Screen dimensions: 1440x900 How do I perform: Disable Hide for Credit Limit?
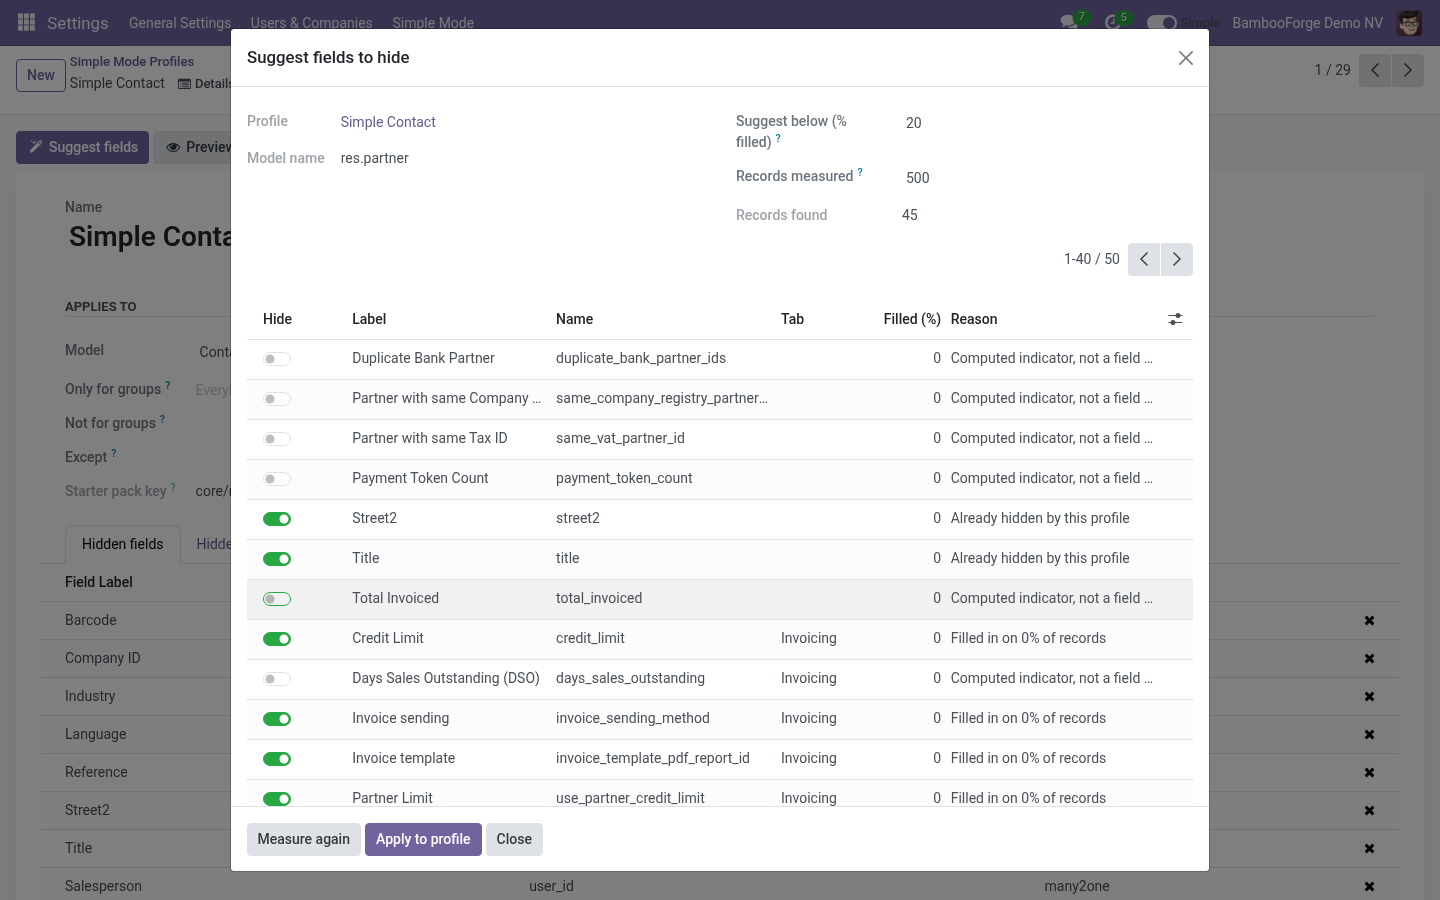click(x=277, y=639)
